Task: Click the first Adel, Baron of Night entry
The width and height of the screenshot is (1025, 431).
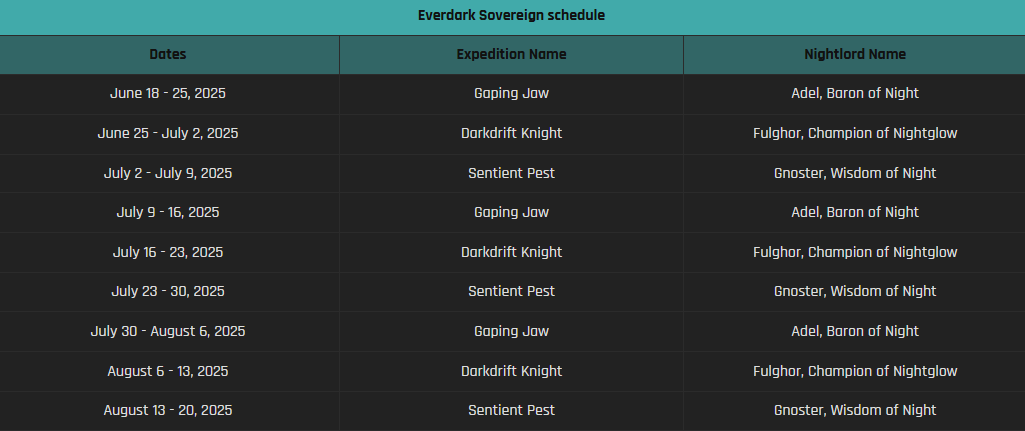Action: (854, 94)
